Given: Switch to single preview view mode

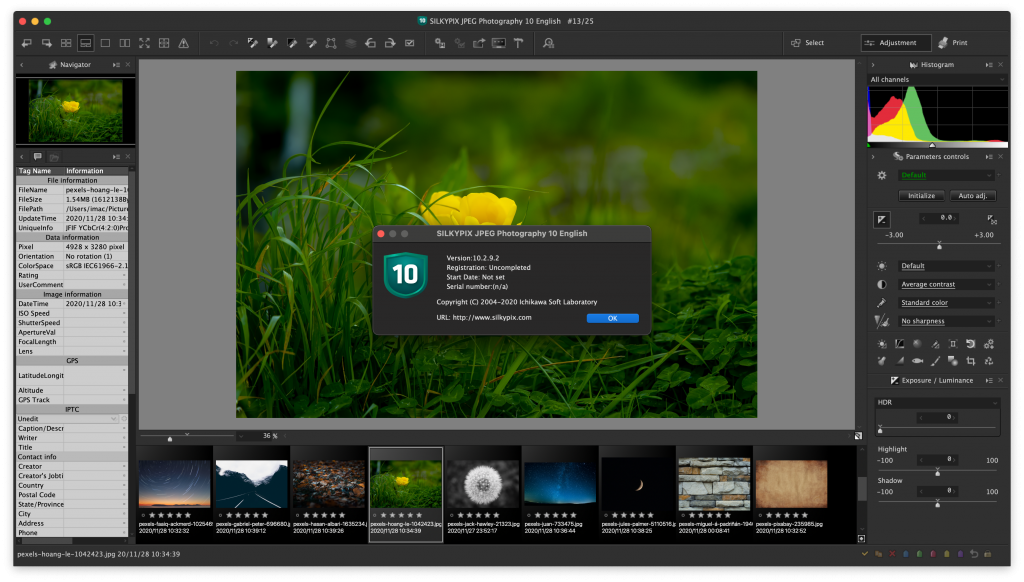Looking at the screenshot, I should coord(105,43).
